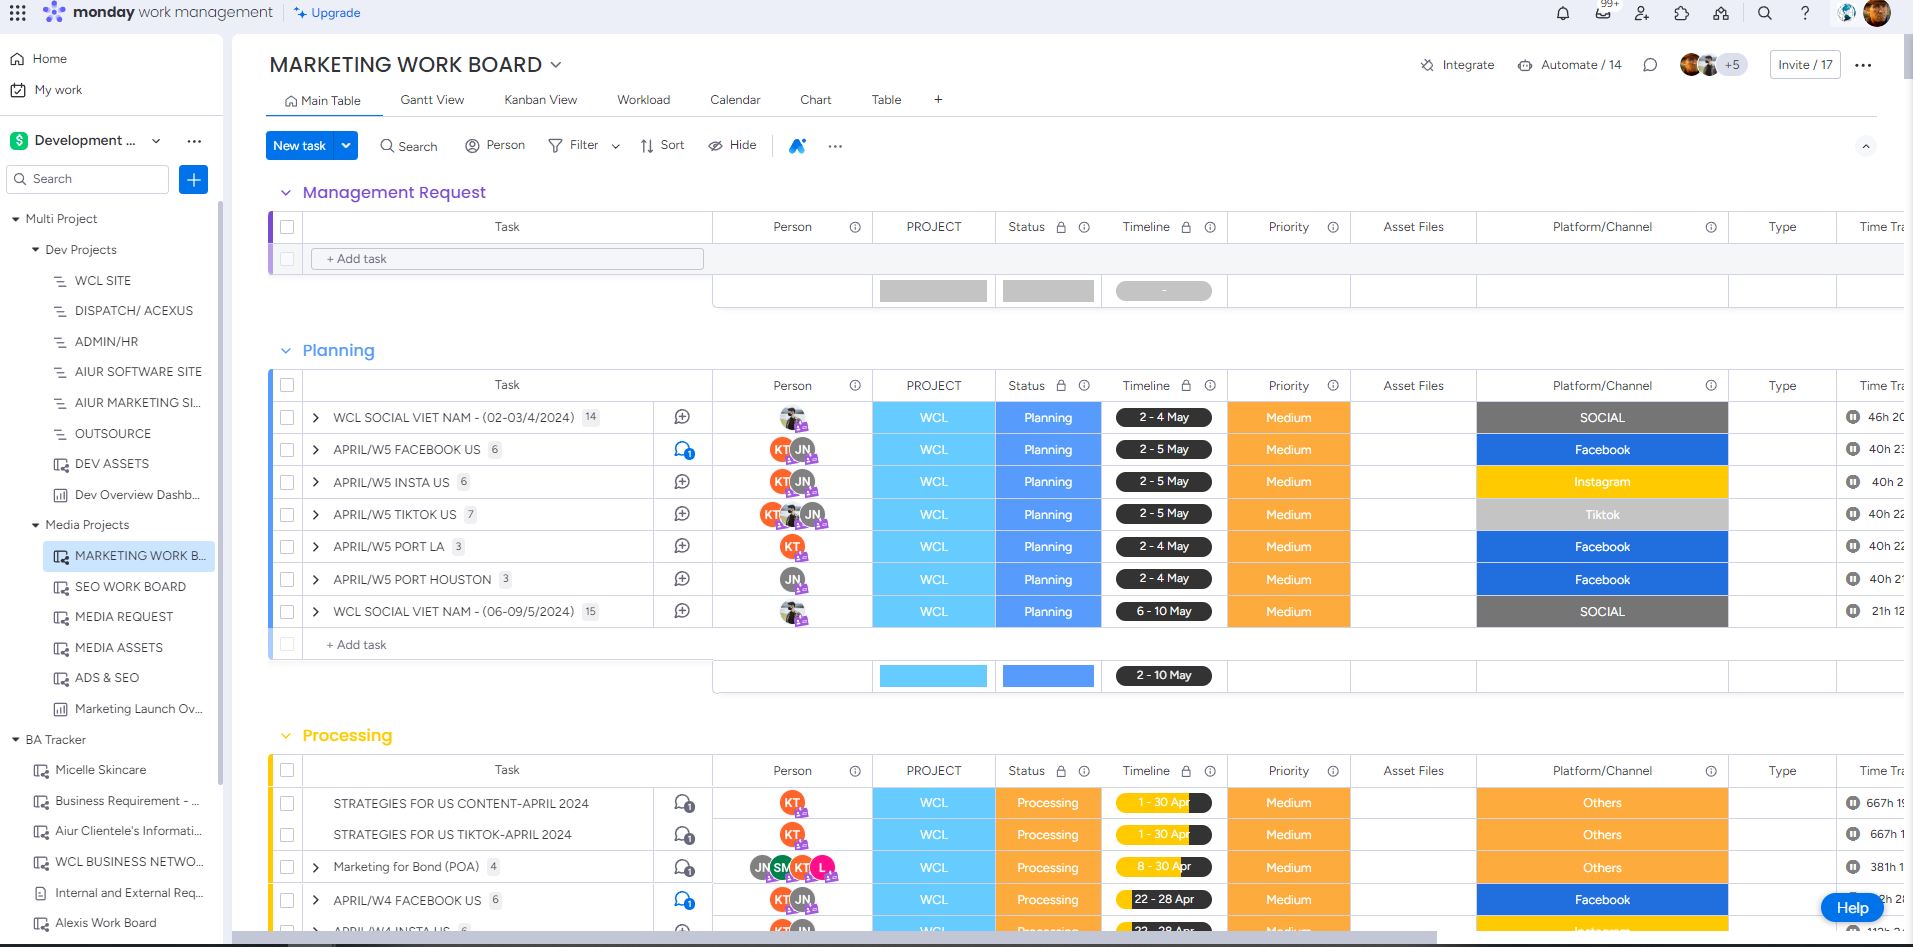Play time tracking for APRIL/W5 TIKTOK US
Viewport: 1913px width, 947px height.
coord(1853,514)
